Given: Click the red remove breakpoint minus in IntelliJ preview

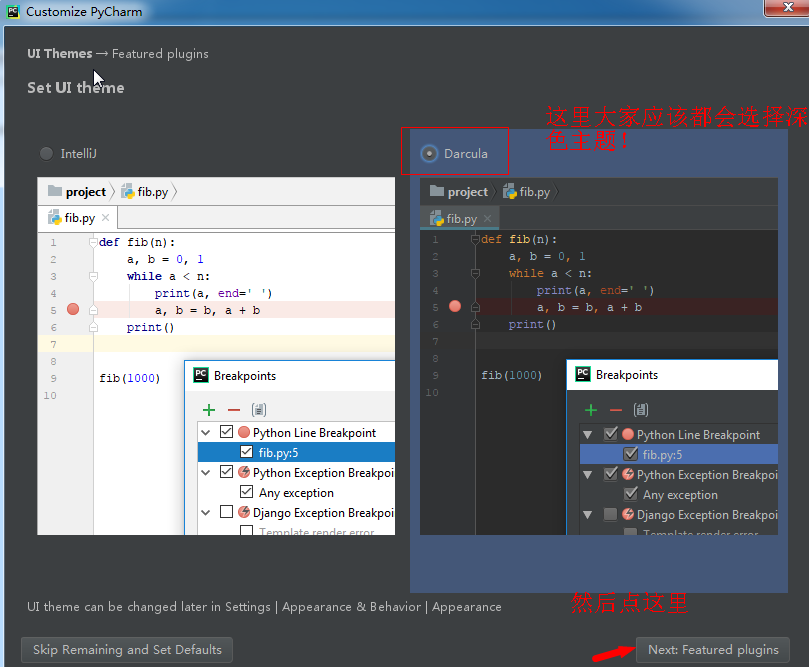Looking at the screenshot, I should click(234, 410).
